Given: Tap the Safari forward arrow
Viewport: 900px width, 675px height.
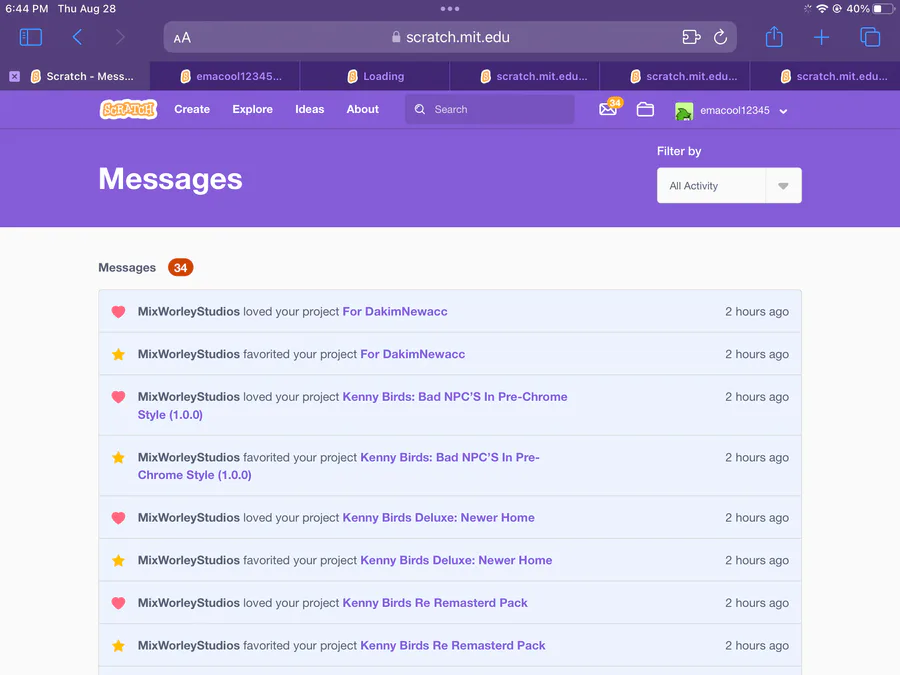Looking at the screenshot, I should [119, 37].
